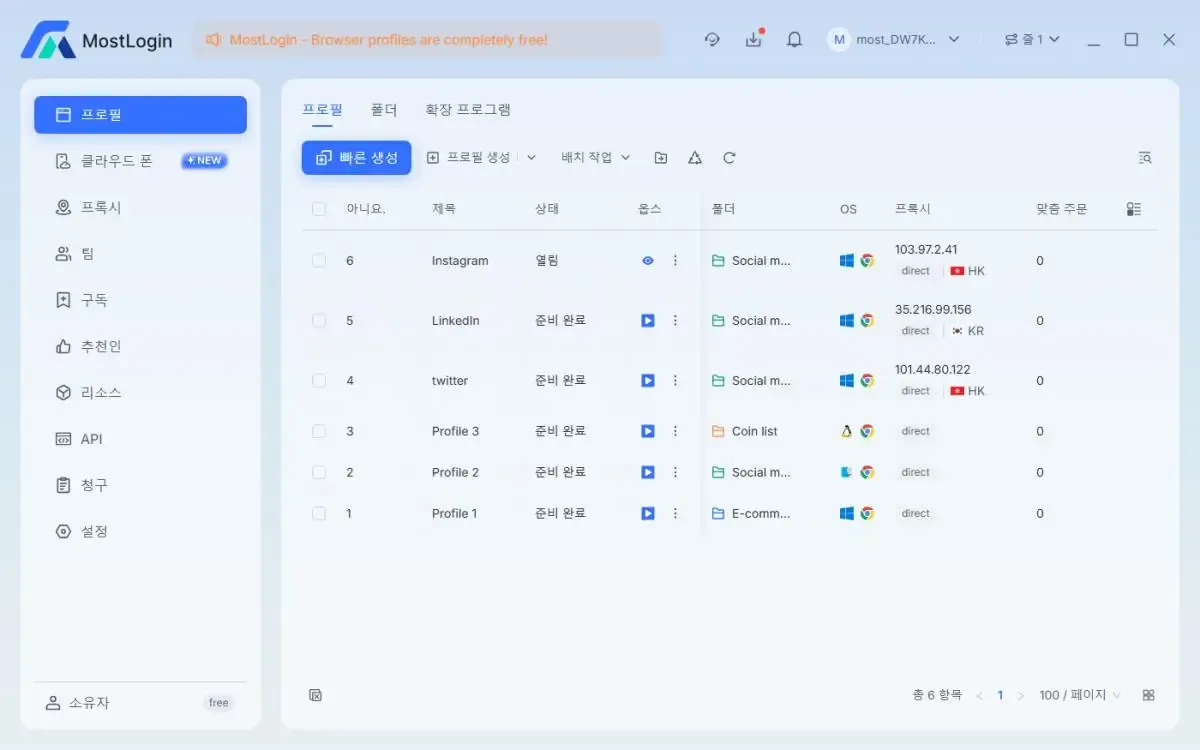Select the Instagram row checkbox
The height and width of the screenshot is (750, 1200).
319,261
